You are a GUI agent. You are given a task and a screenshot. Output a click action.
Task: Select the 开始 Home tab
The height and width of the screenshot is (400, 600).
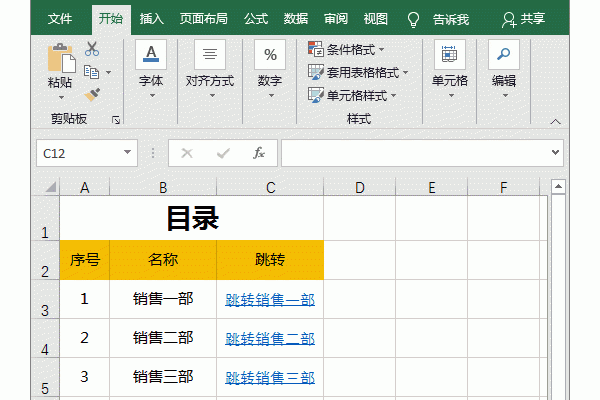(111, 19)
